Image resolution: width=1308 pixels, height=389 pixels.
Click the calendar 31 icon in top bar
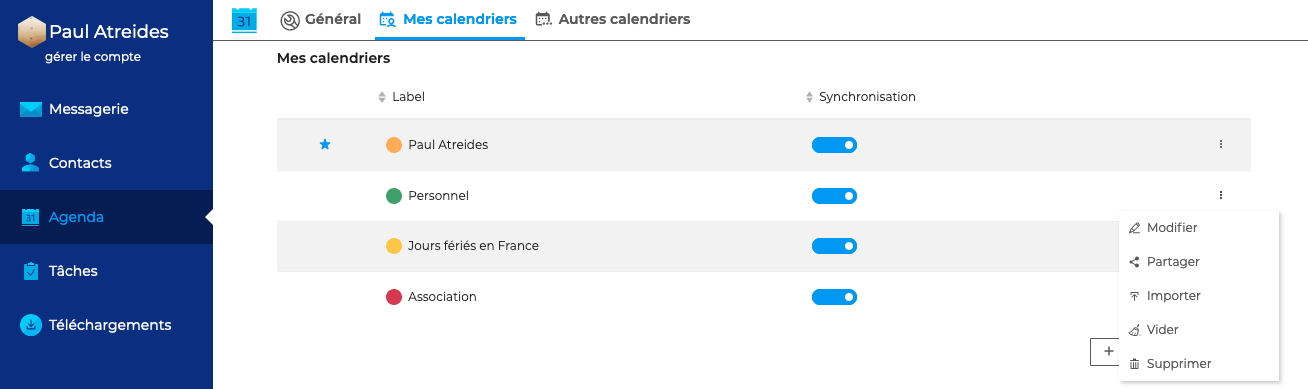tap(244, 20)
